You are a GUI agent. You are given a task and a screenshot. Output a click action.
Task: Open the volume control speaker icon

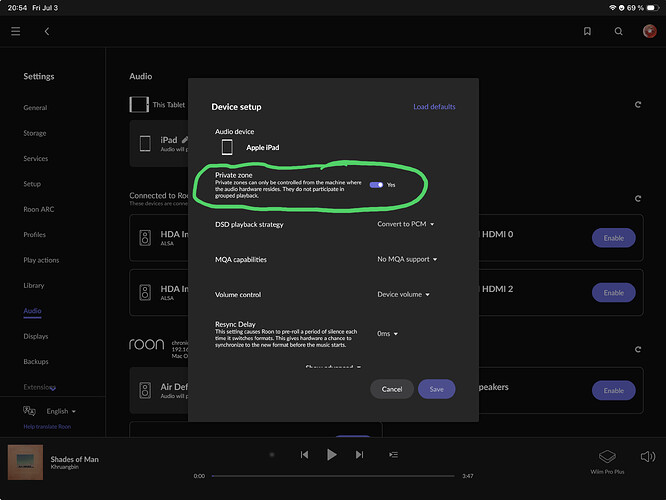point(648,457)
